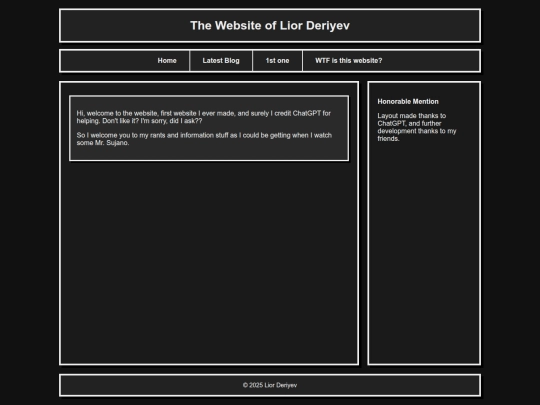Go to the Latest Blog page

(x=221, y=61)
